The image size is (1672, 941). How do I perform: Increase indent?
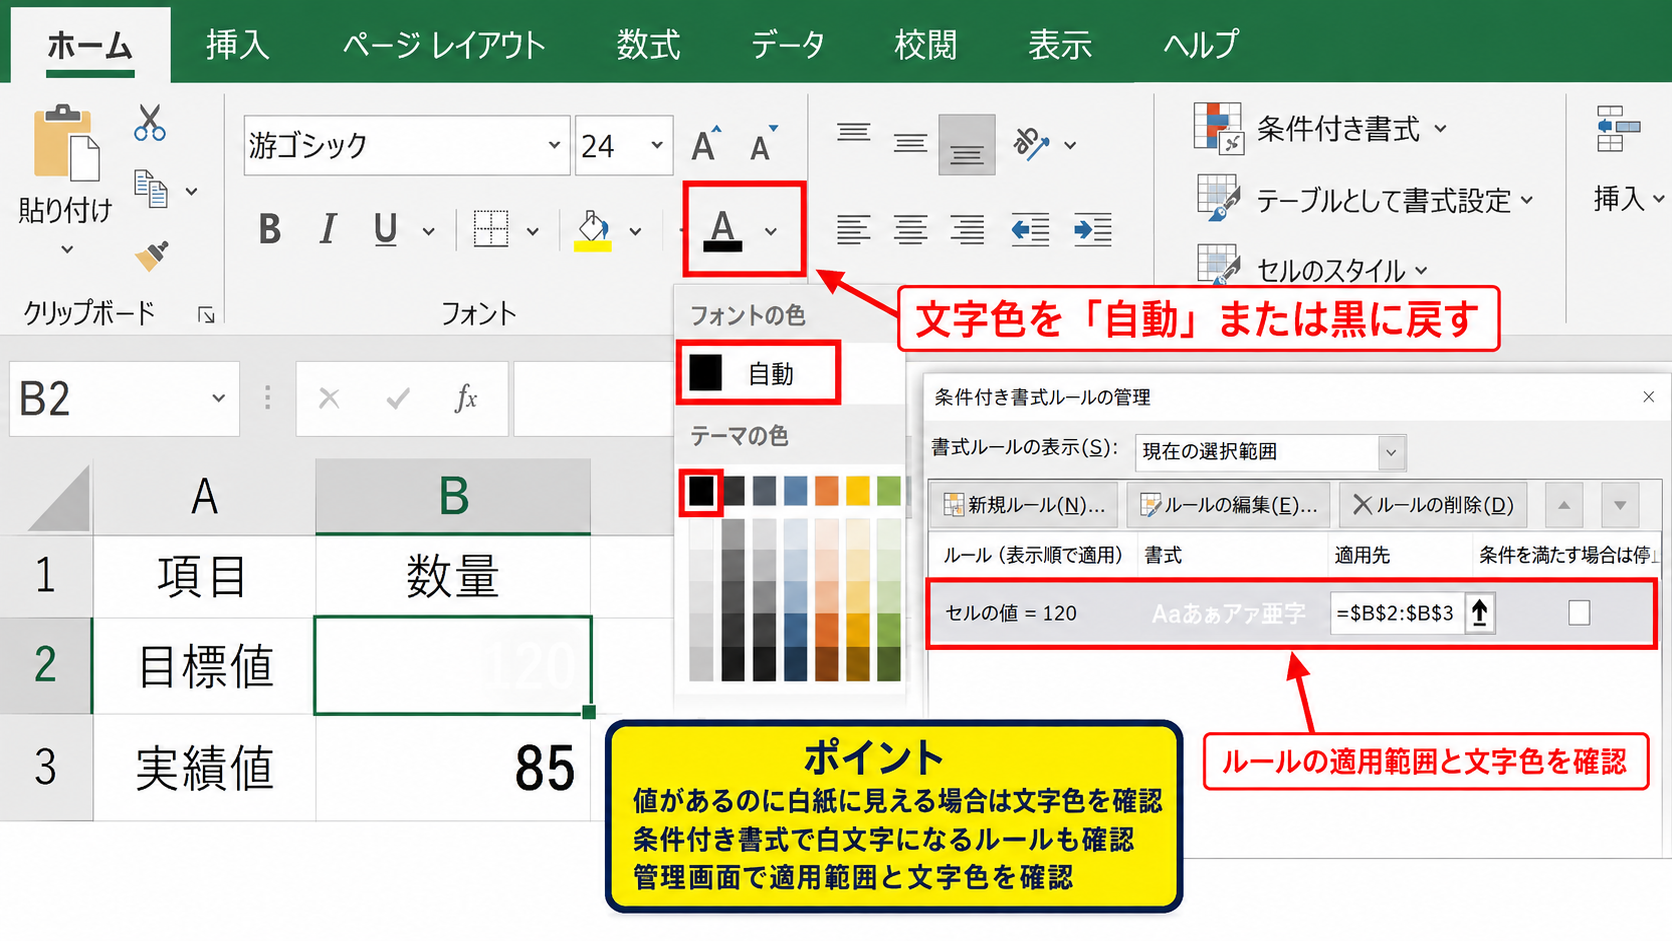click(1092, 230)
